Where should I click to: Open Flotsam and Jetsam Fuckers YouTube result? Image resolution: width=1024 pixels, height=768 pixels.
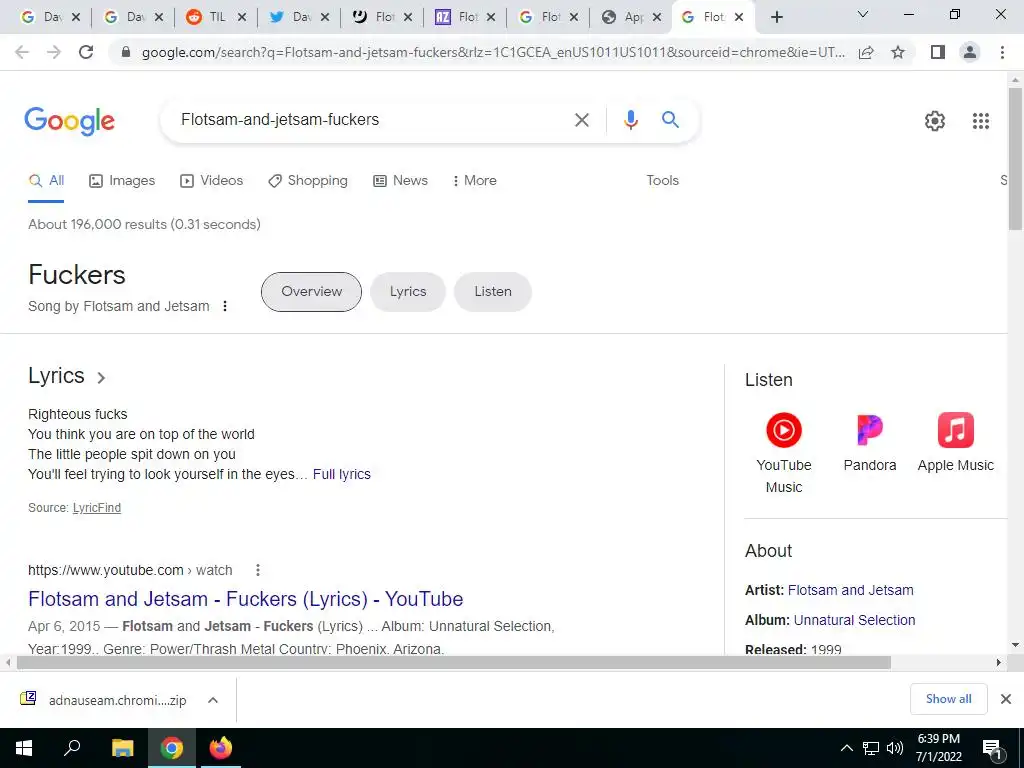[x=246, y=599]
